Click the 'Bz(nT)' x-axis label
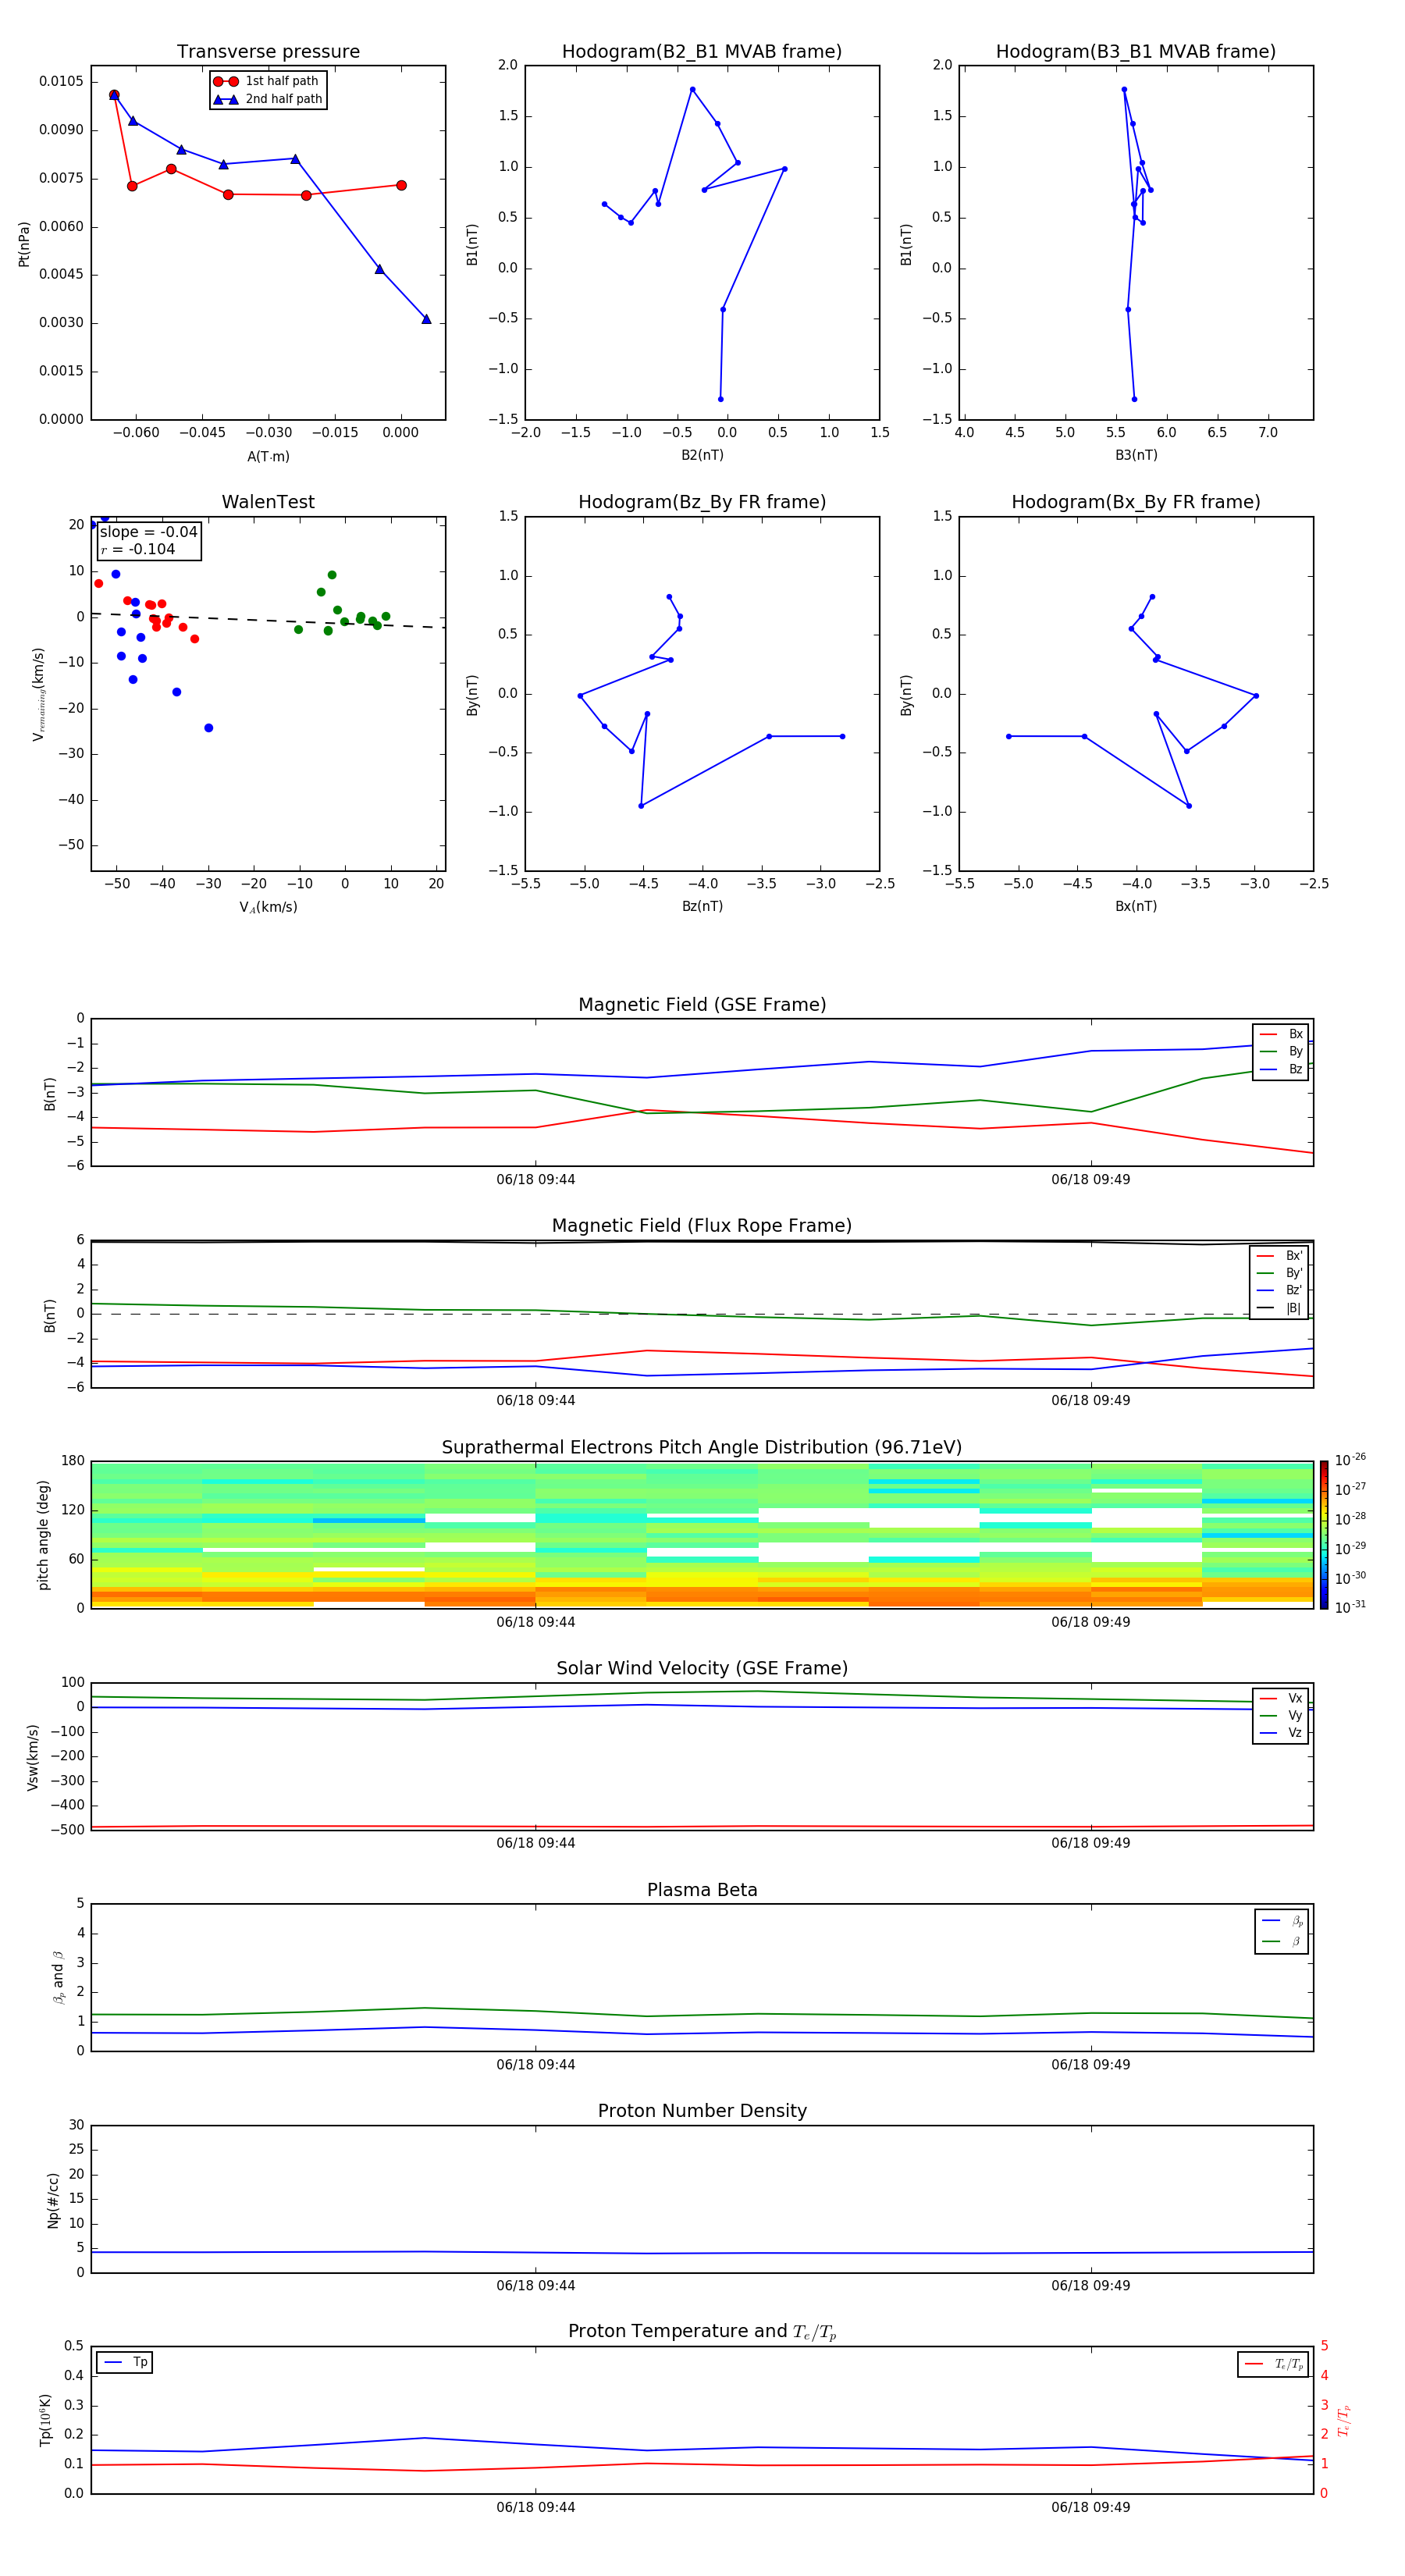The image size is (1405, 2576). (x=702, y=907)
